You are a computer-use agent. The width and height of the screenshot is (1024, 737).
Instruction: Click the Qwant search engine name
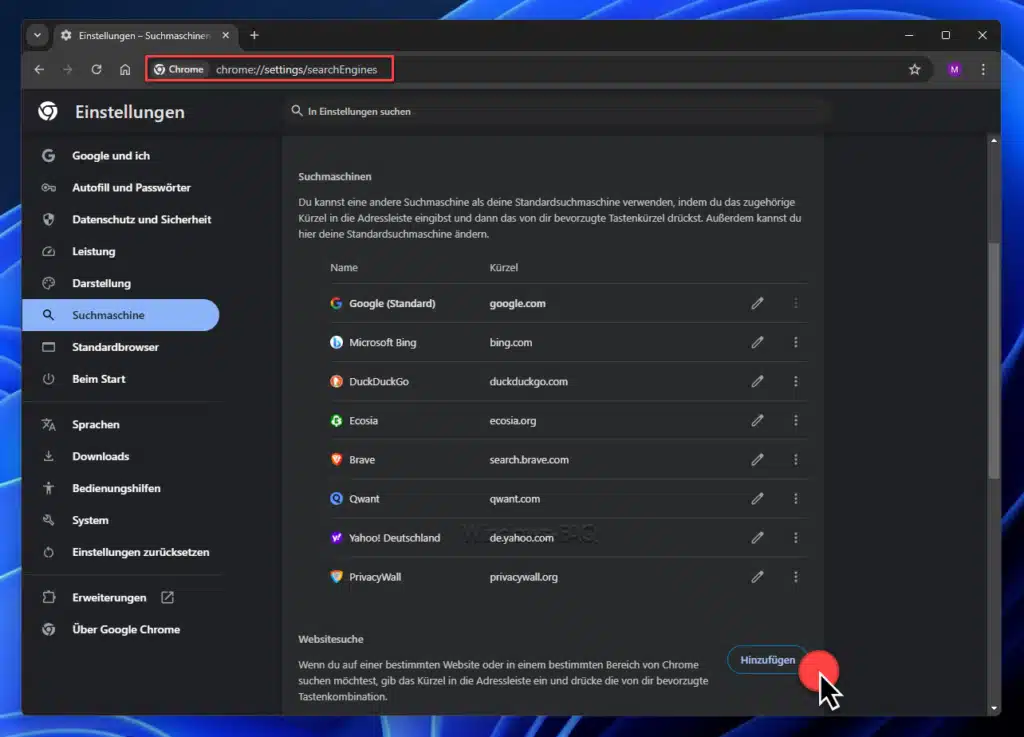[364, 499]
